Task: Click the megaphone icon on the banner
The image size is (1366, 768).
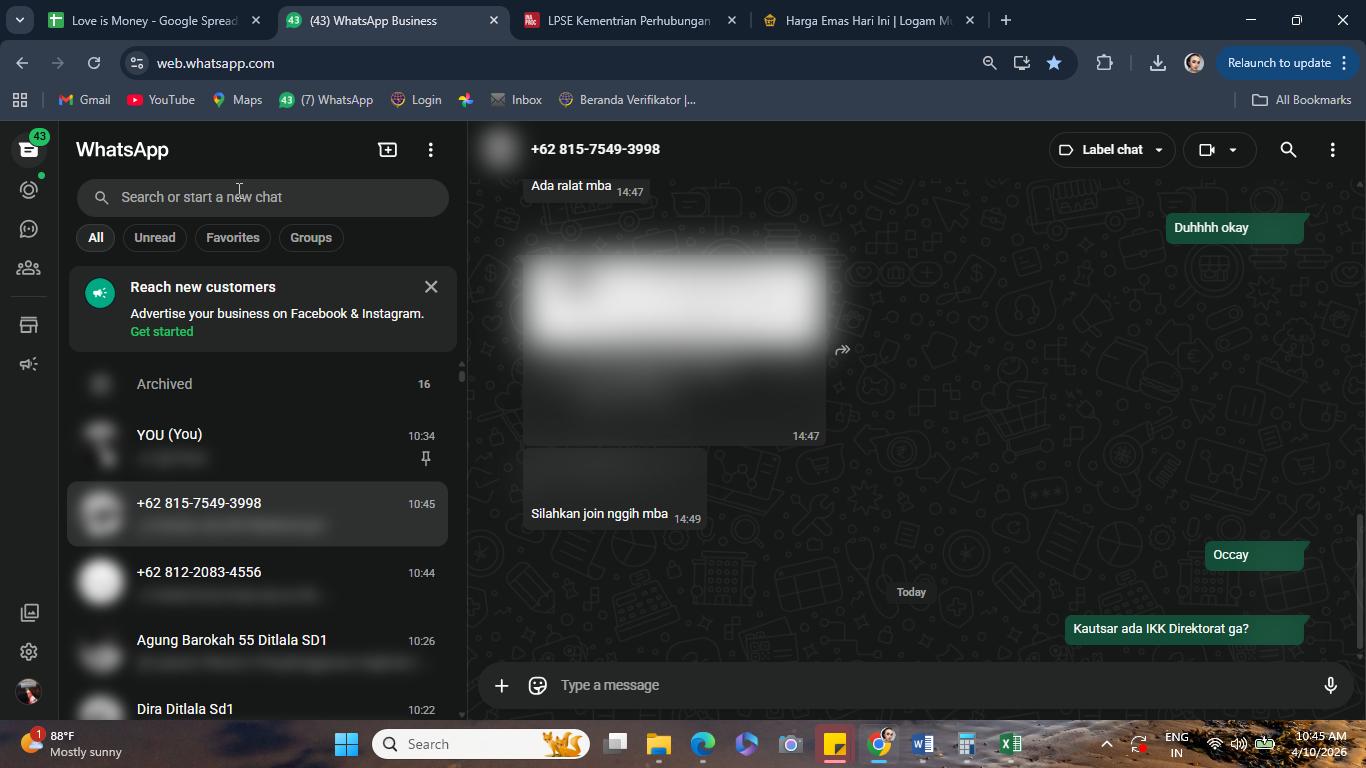Action: 100,293
